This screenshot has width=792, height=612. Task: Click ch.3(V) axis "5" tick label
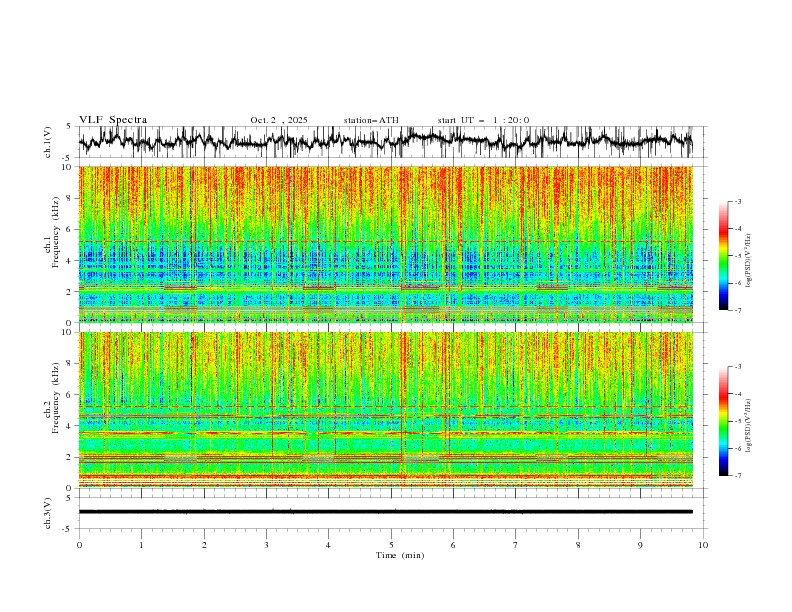coord(69,498)
